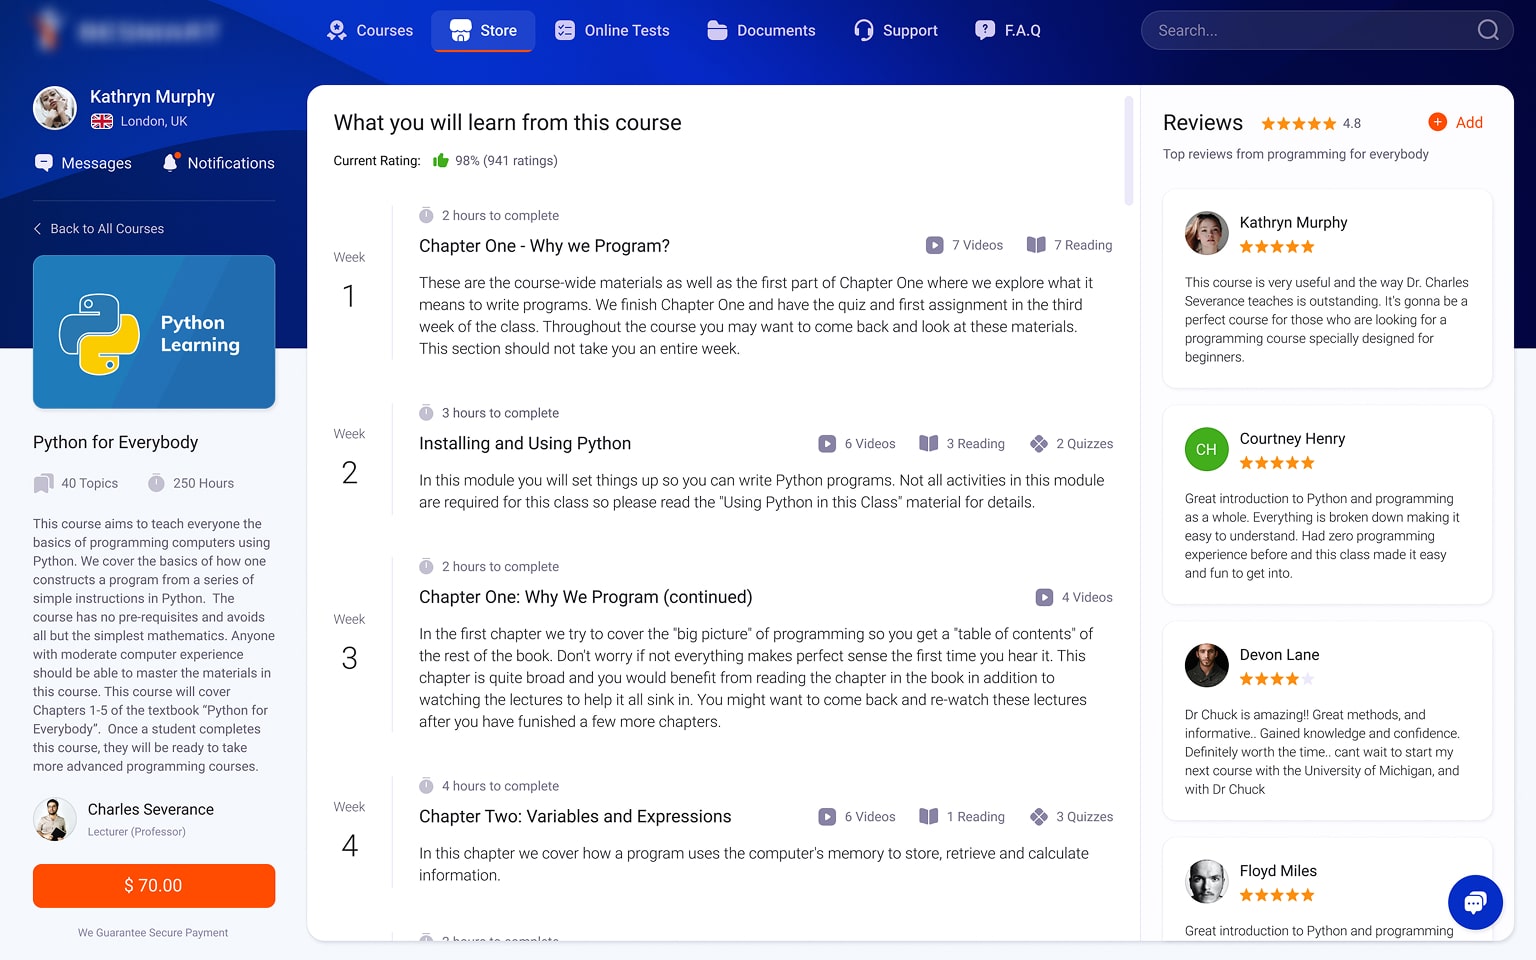The height and width of the screenshot is (960, 1536).
Task: Open Chapter Two: Variables and Expressions
Action: pyautogui.click(x=575, y=816)
